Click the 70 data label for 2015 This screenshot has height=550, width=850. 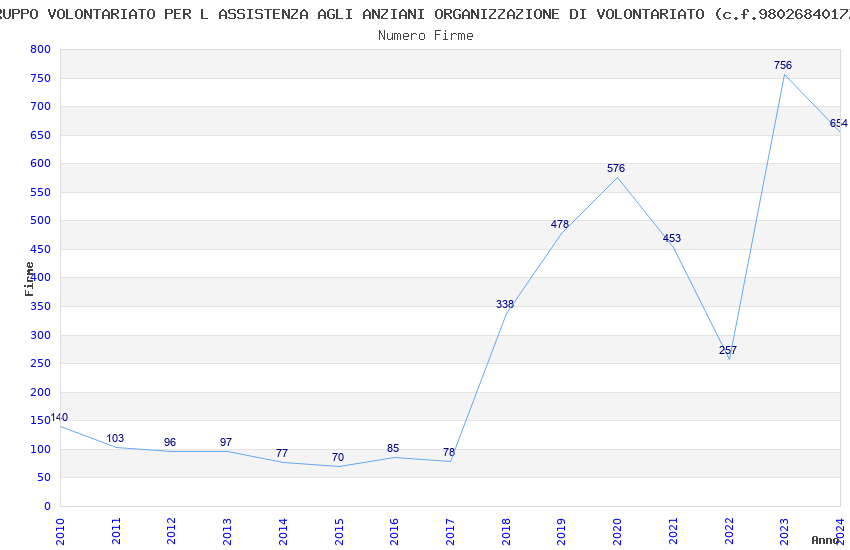338,458
